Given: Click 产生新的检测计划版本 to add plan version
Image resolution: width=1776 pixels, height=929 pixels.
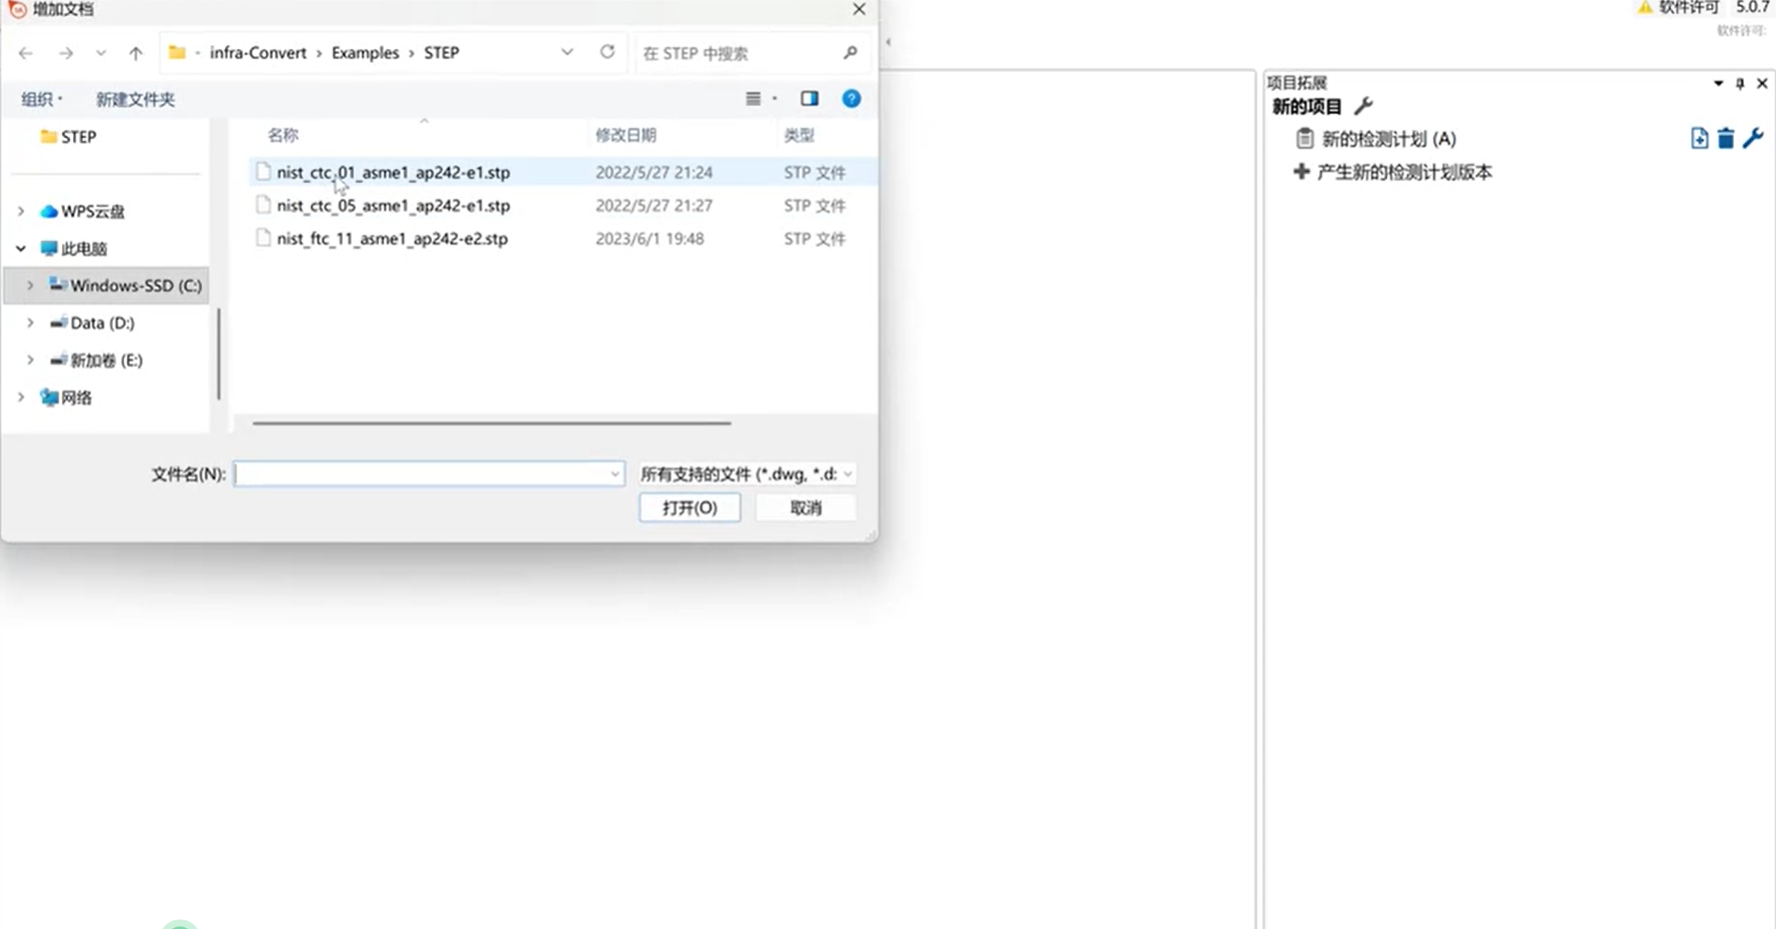Looking at the screenshot, I should 1403,172.
